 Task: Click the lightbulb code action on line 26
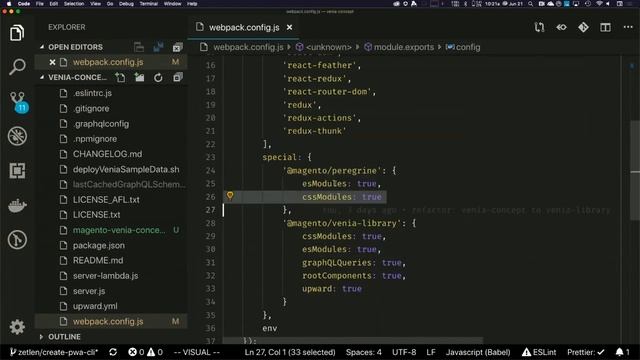(x=230, y=196)
